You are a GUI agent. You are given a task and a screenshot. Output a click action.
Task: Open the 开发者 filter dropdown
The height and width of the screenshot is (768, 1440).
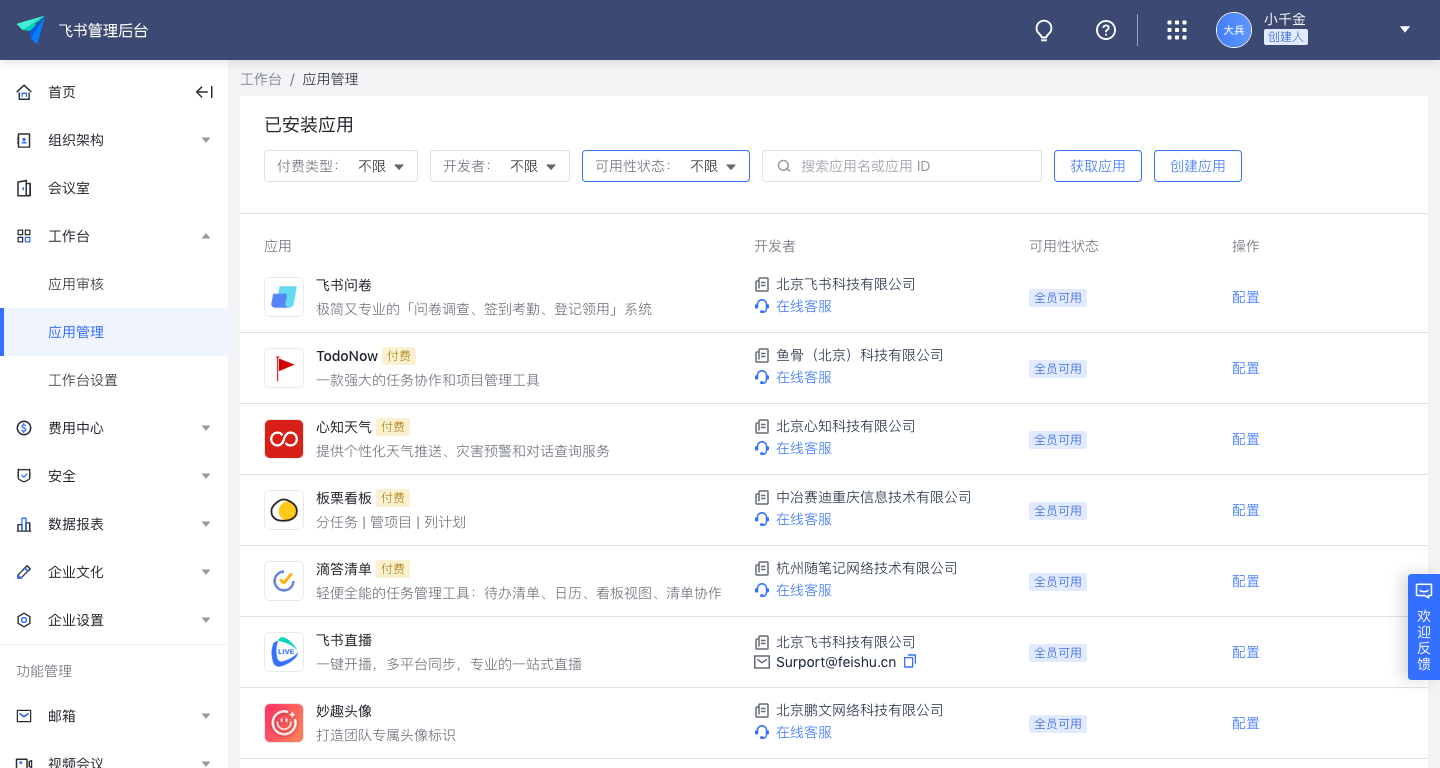point(500,166)
